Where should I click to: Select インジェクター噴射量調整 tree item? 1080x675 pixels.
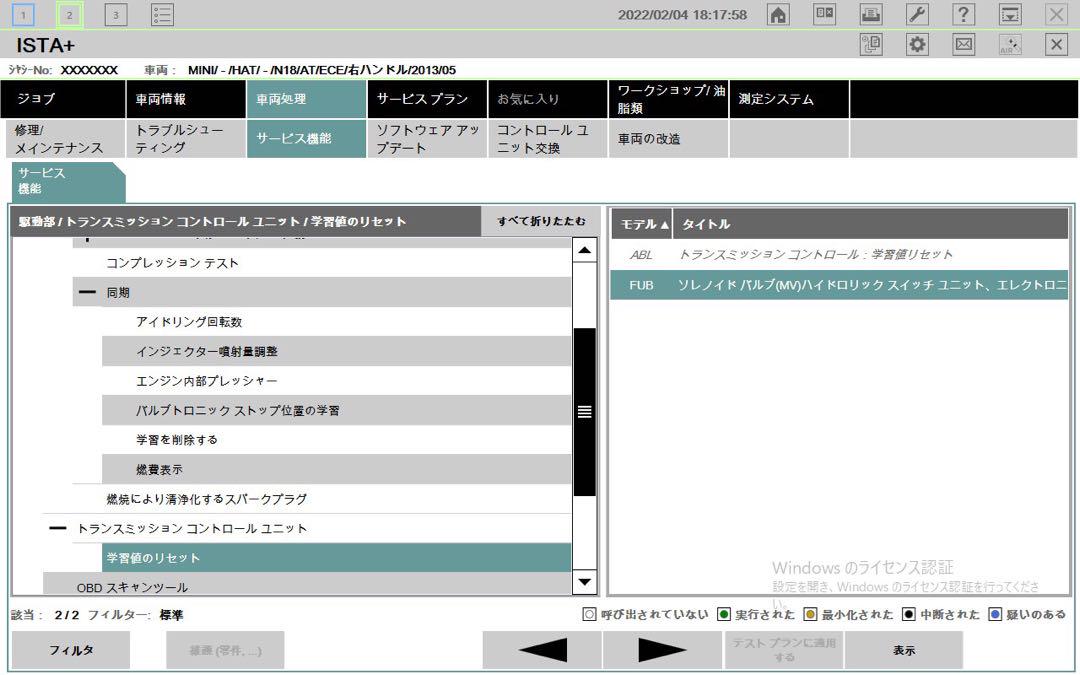click(x=336, y=351)
